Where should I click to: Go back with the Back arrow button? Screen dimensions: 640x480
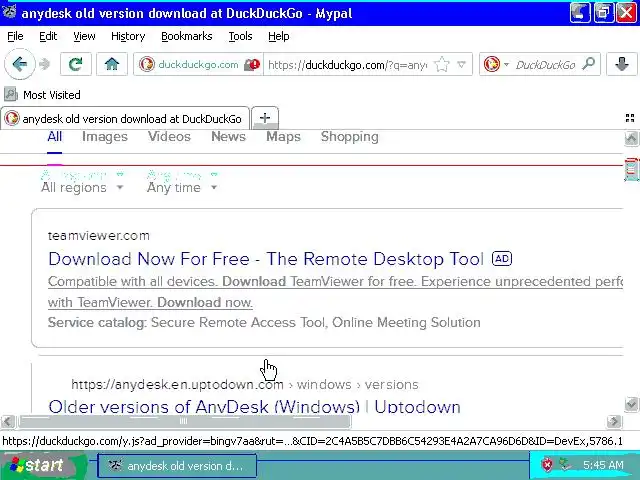point(20,64)
